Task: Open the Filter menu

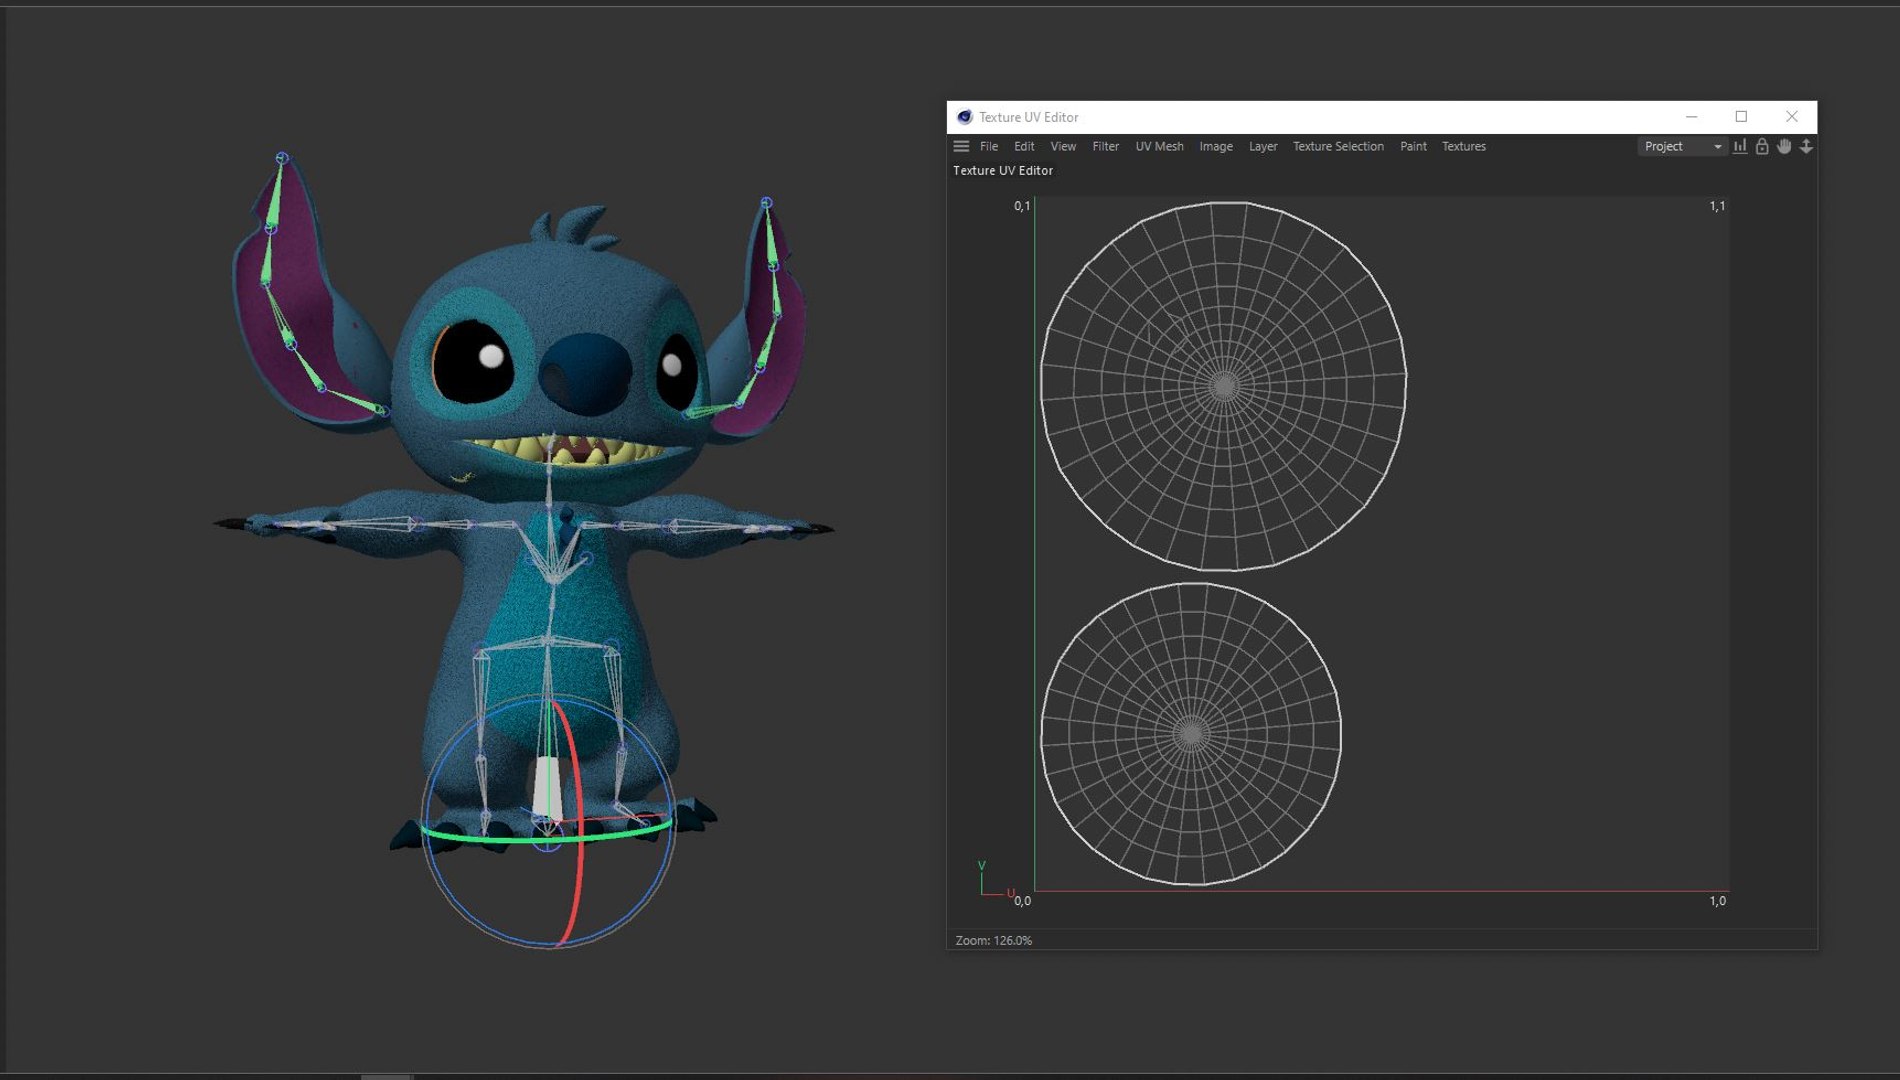Action: coord(1105,146)
